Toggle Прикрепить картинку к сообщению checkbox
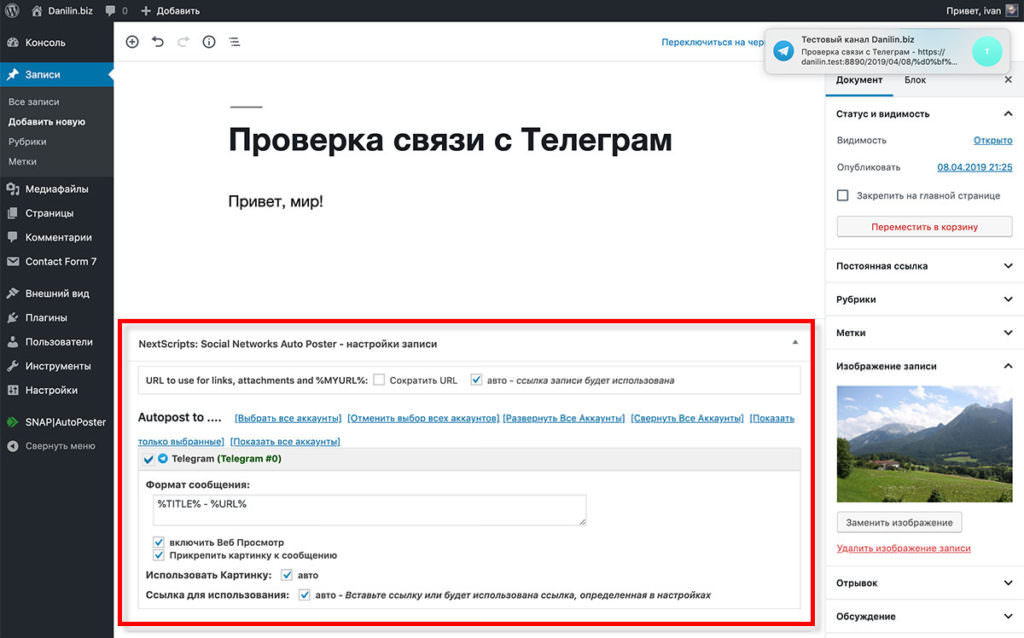Image resolution: width=1024 pixels, height=638 pixels. tap(159, 555)
